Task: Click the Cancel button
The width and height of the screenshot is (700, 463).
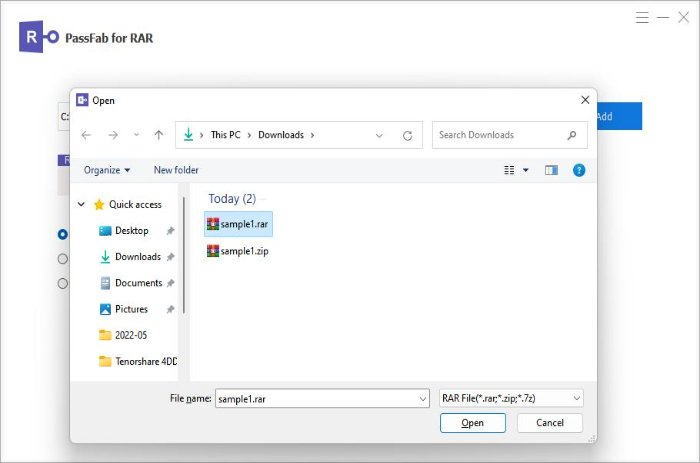Action: point(550,423)
